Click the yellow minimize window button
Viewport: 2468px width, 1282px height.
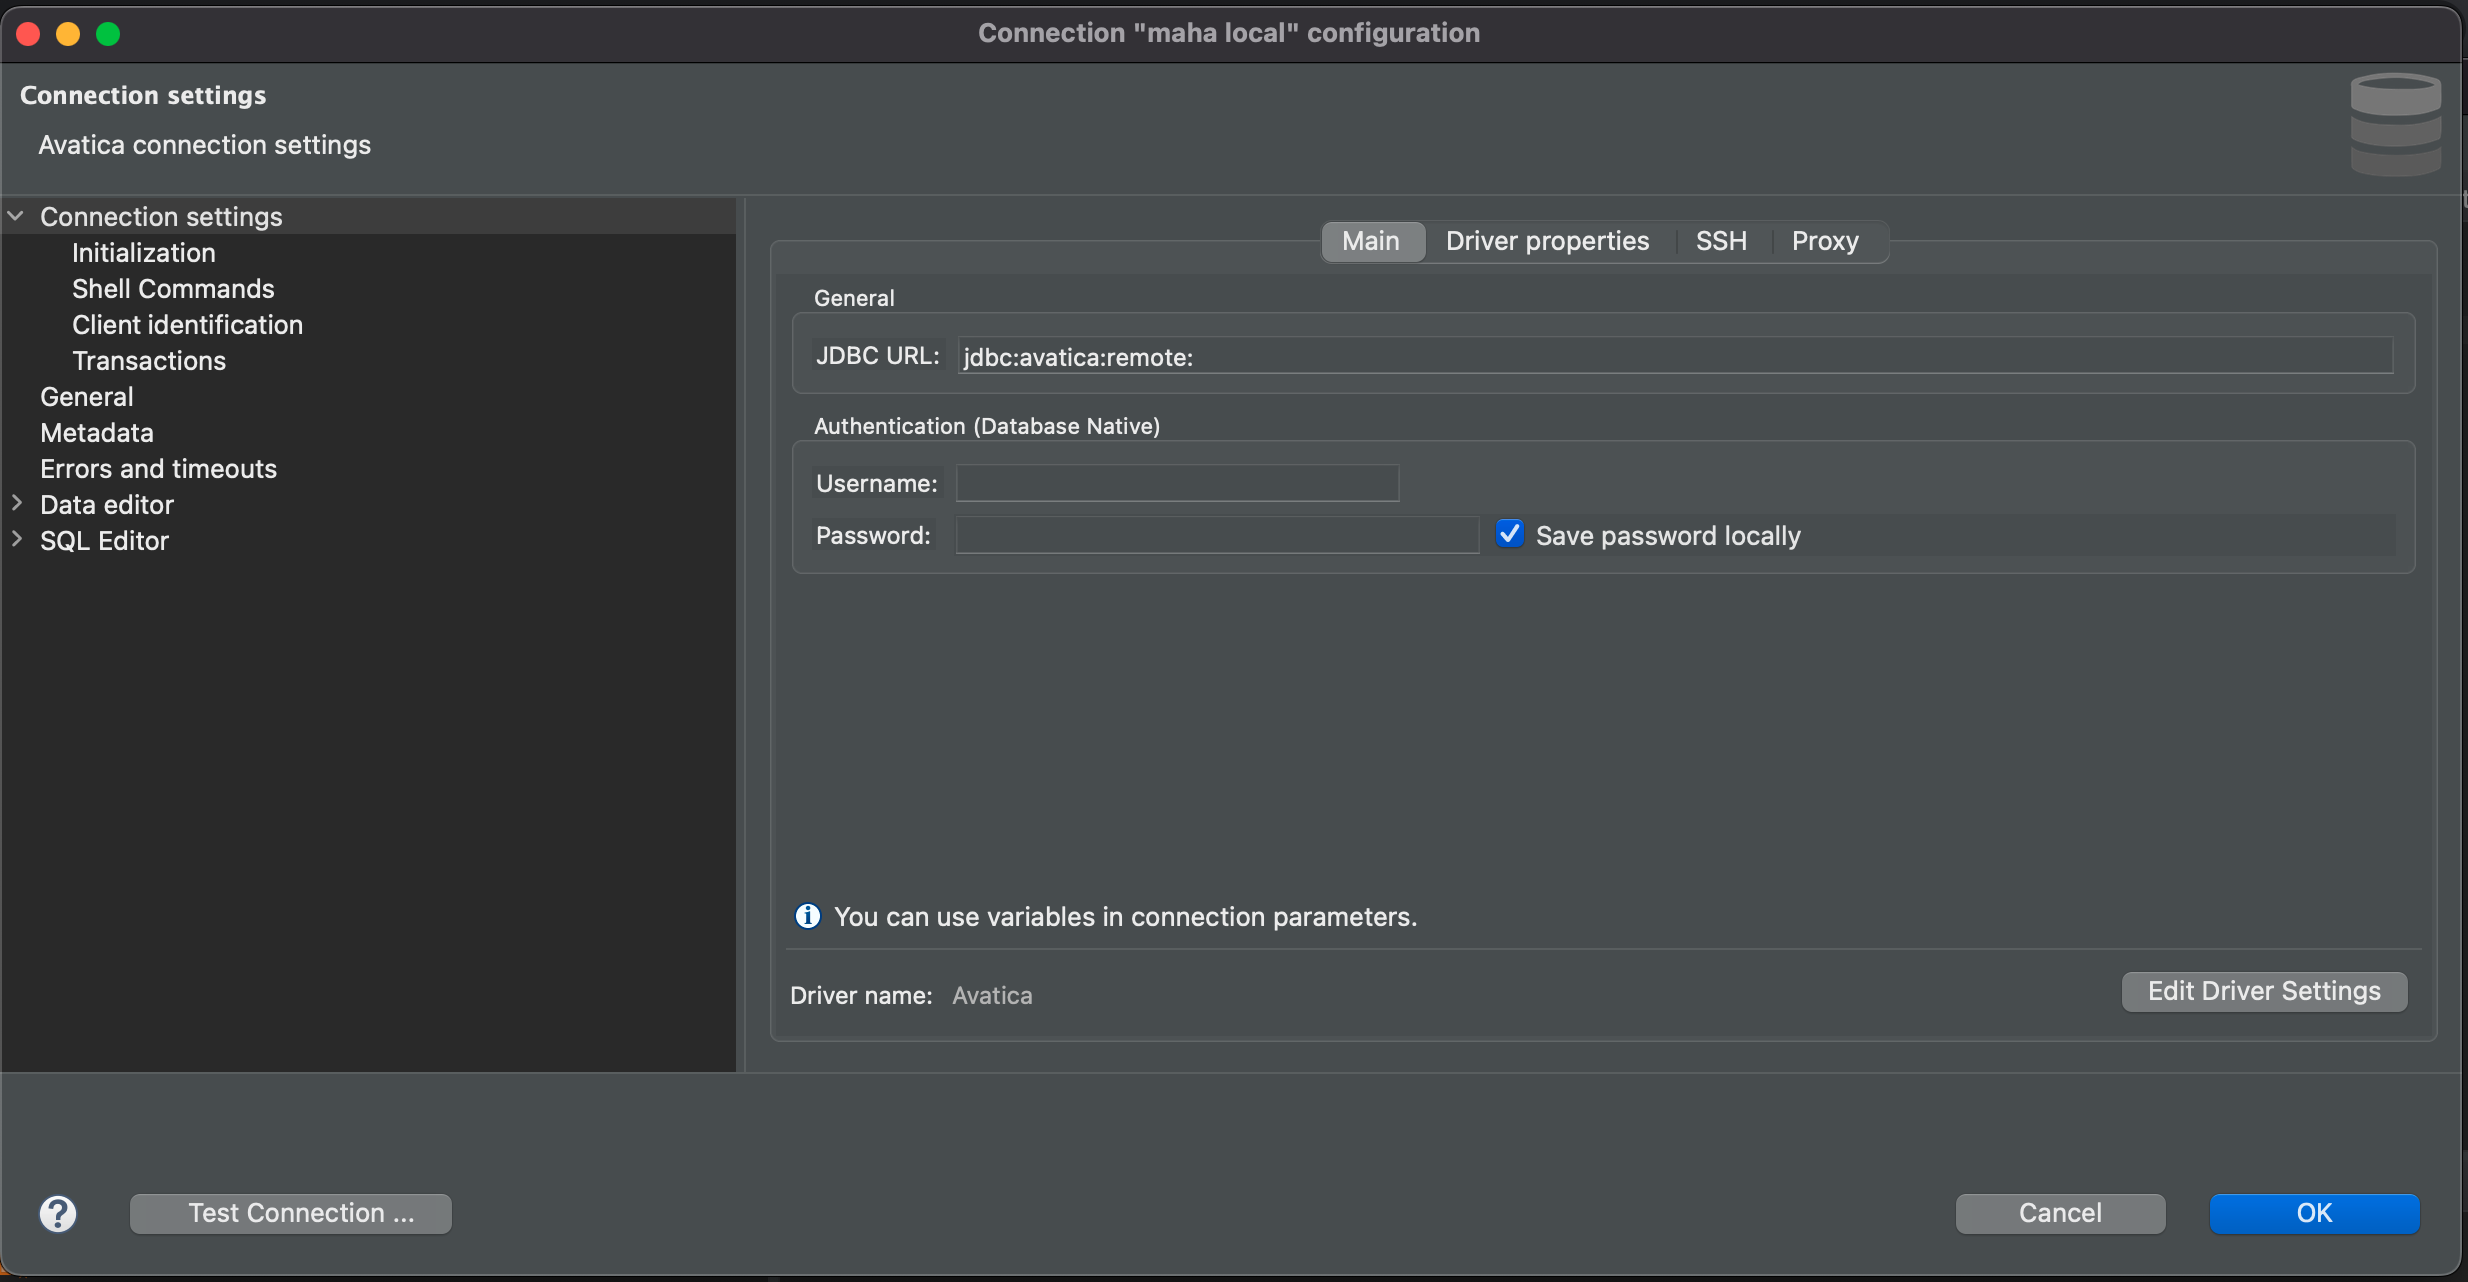68,34
